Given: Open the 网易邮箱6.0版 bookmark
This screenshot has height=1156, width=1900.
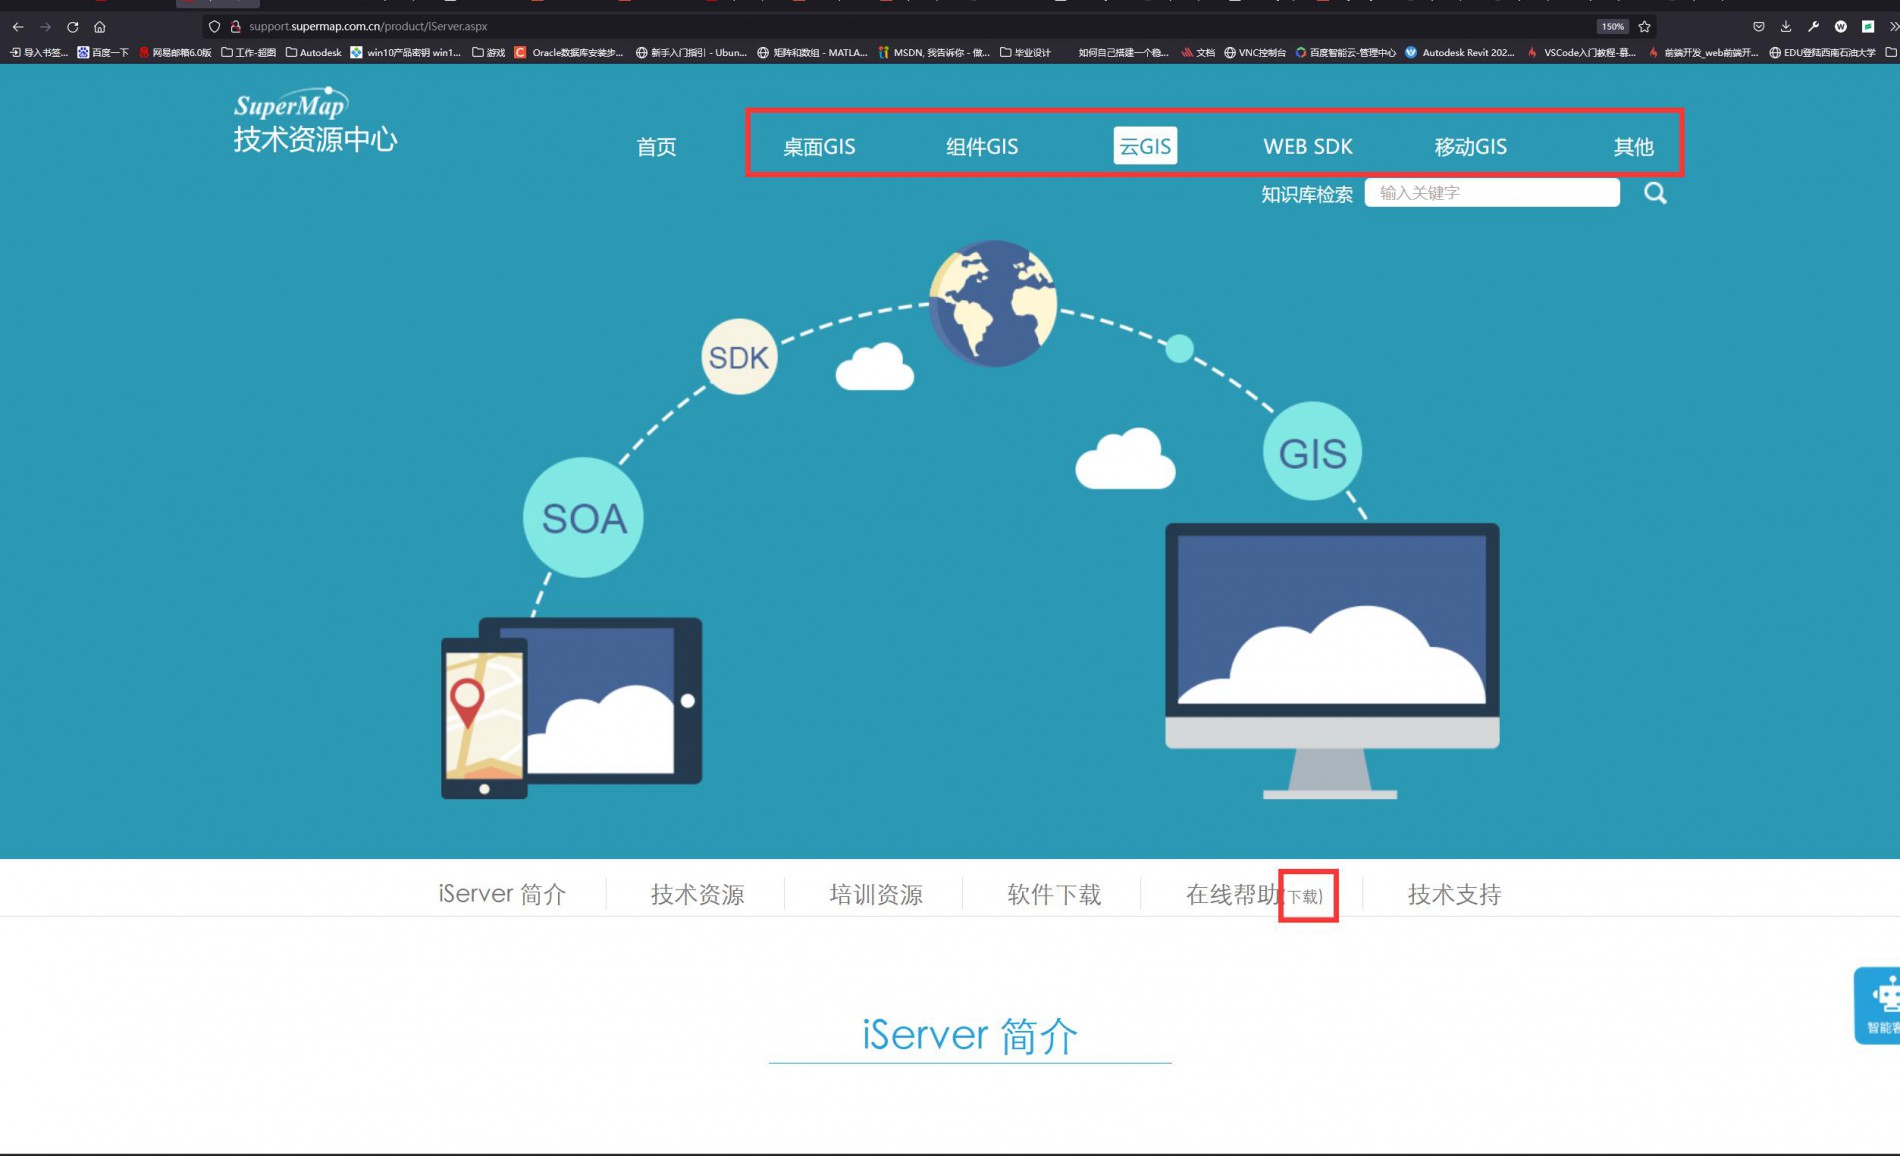Looking at the screenshot, I should tap(175, 53).
